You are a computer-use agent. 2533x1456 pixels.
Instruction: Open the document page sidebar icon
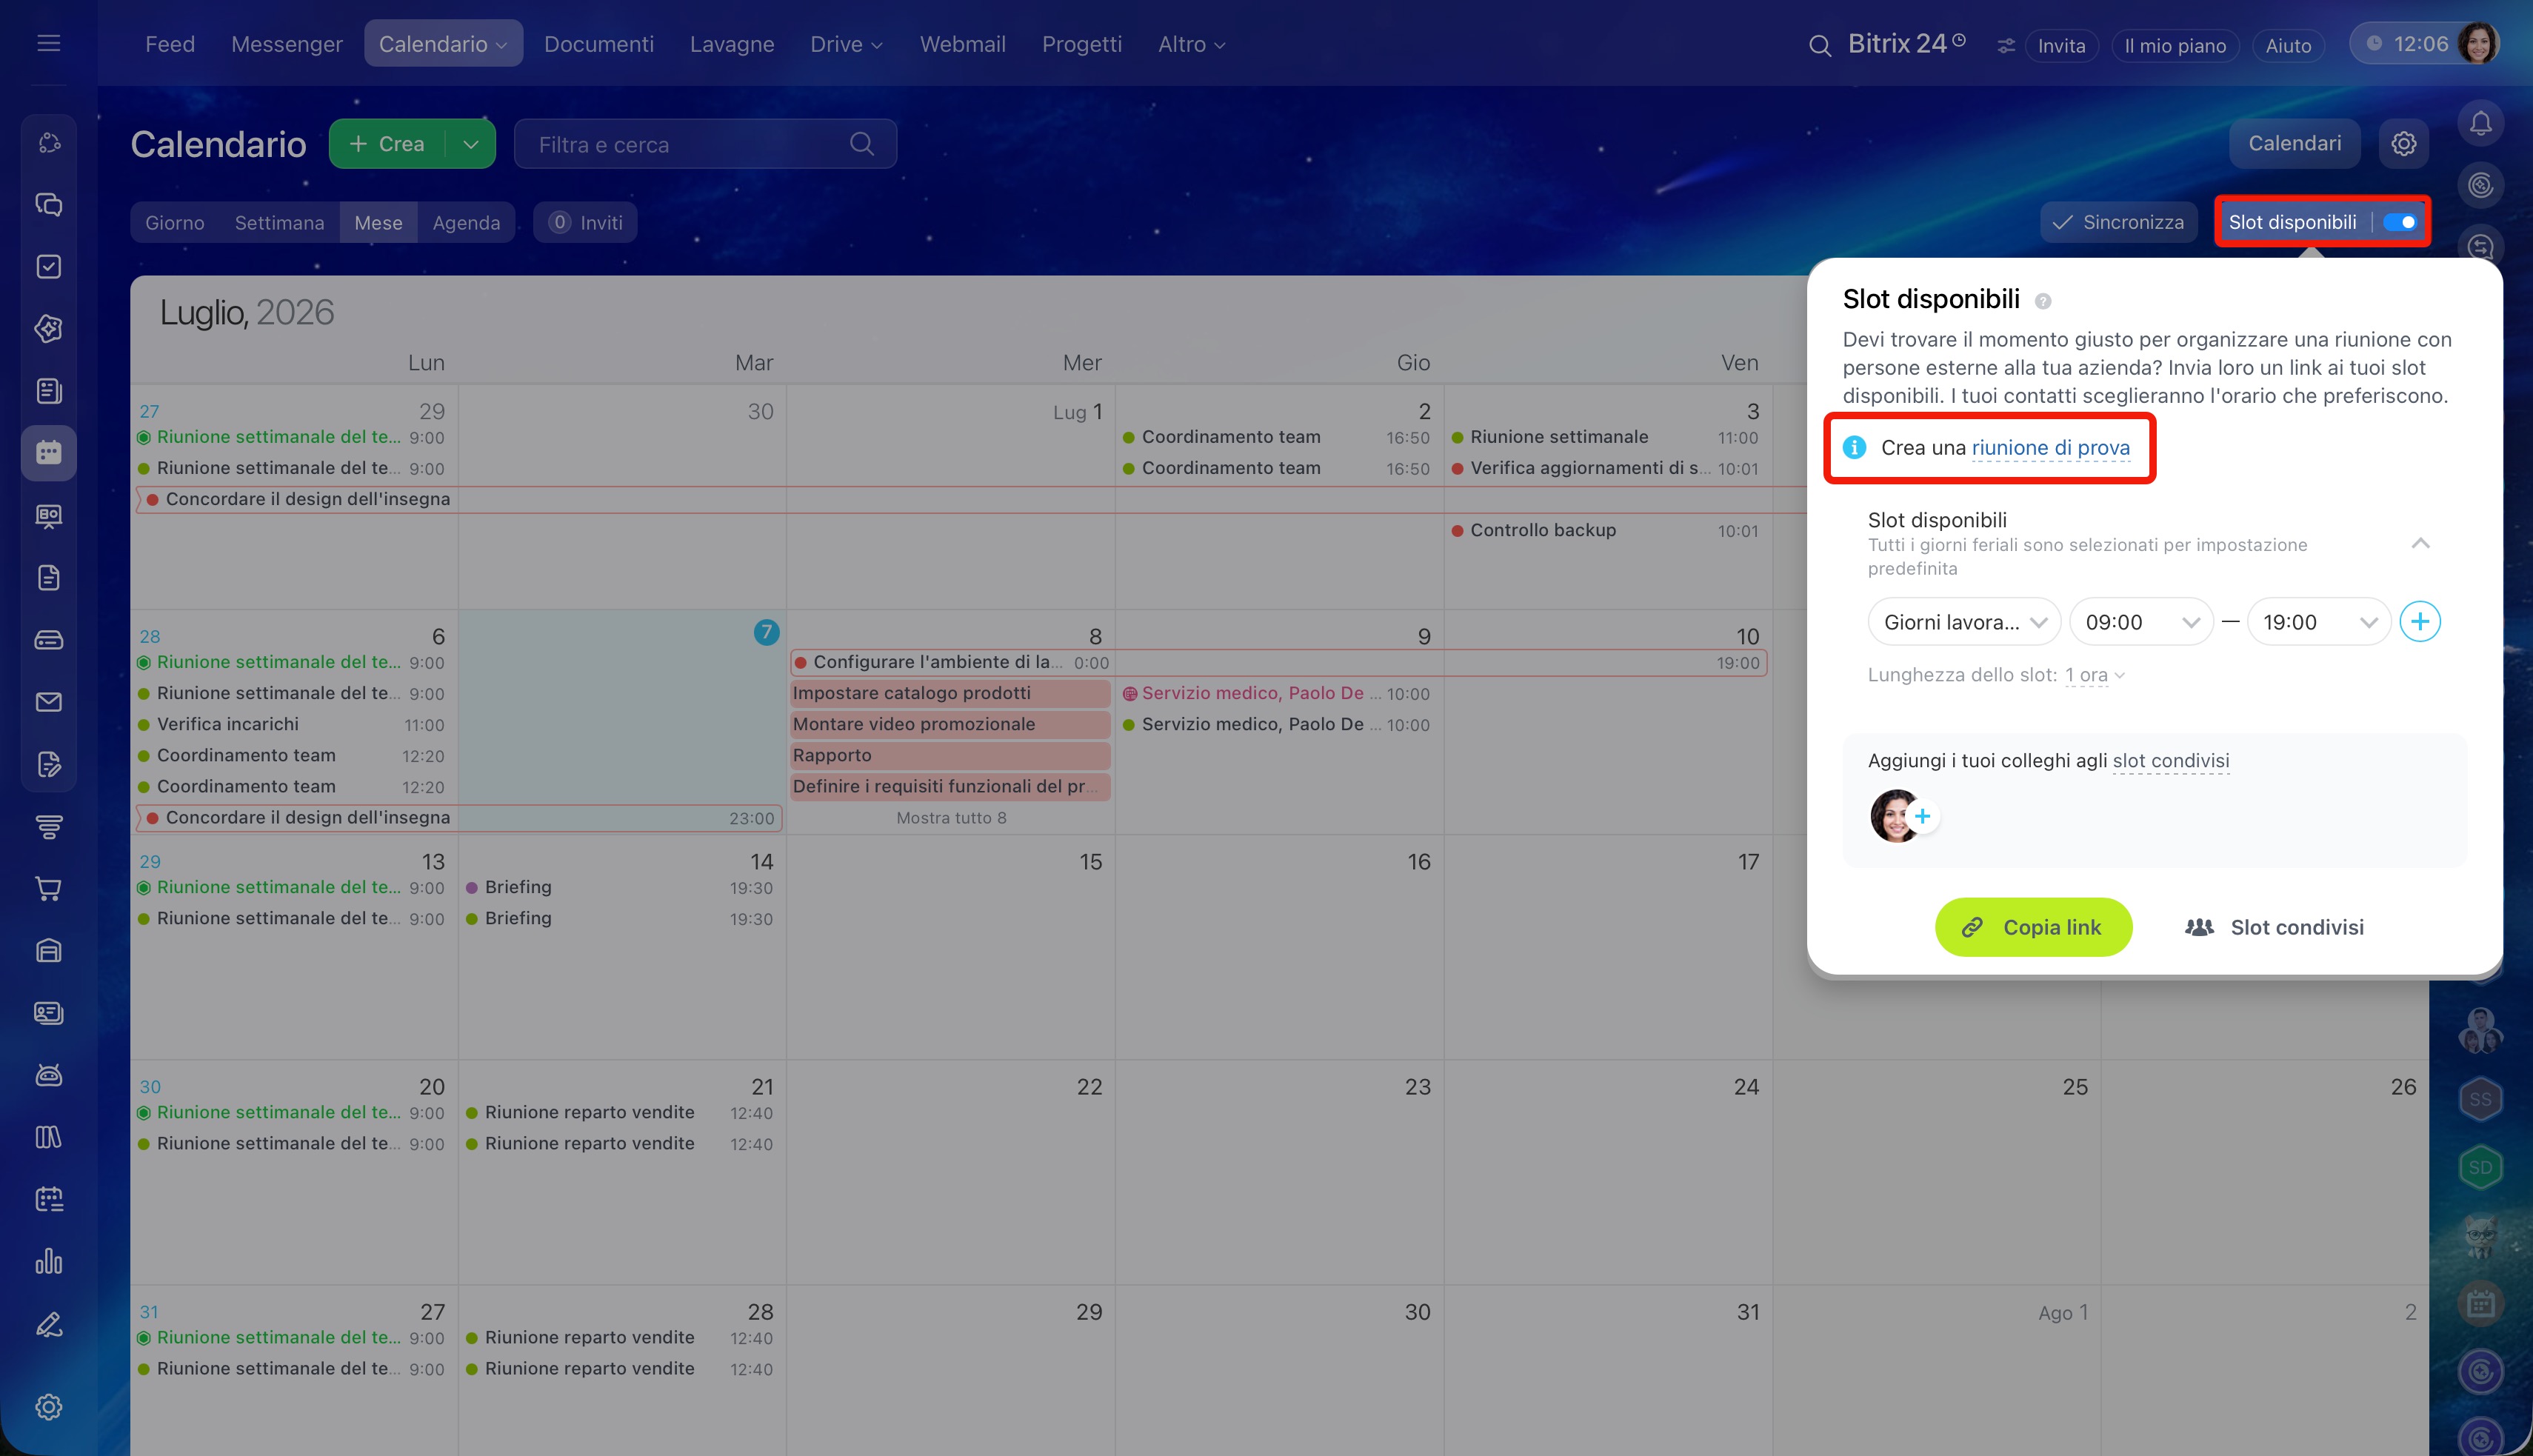[48, 578]
